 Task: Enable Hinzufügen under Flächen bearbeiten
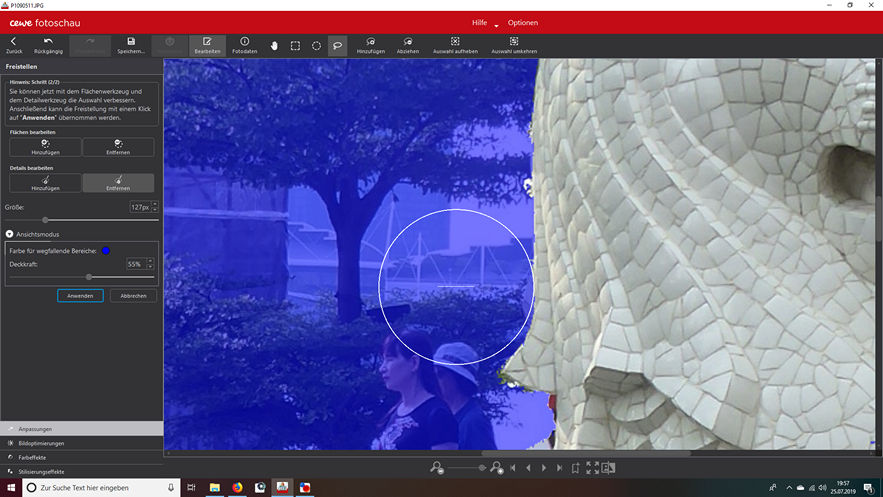45,147
